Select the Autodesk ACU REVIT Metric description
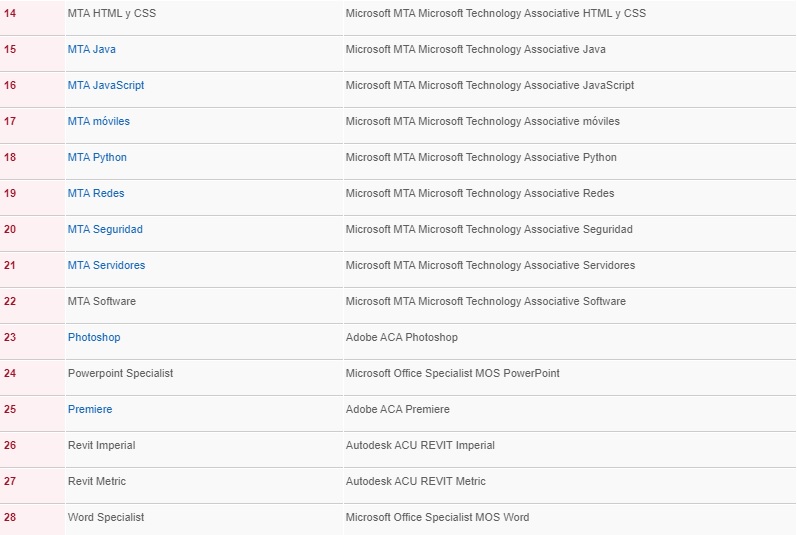Viewport: 797px width, 535px height. 415,481
